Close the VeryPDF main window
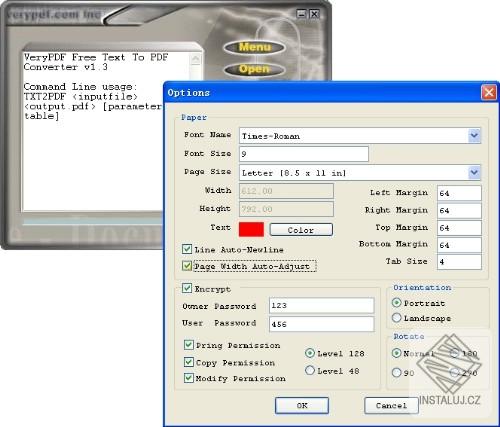The image size is (500, 427). click(x=314, y=14)
